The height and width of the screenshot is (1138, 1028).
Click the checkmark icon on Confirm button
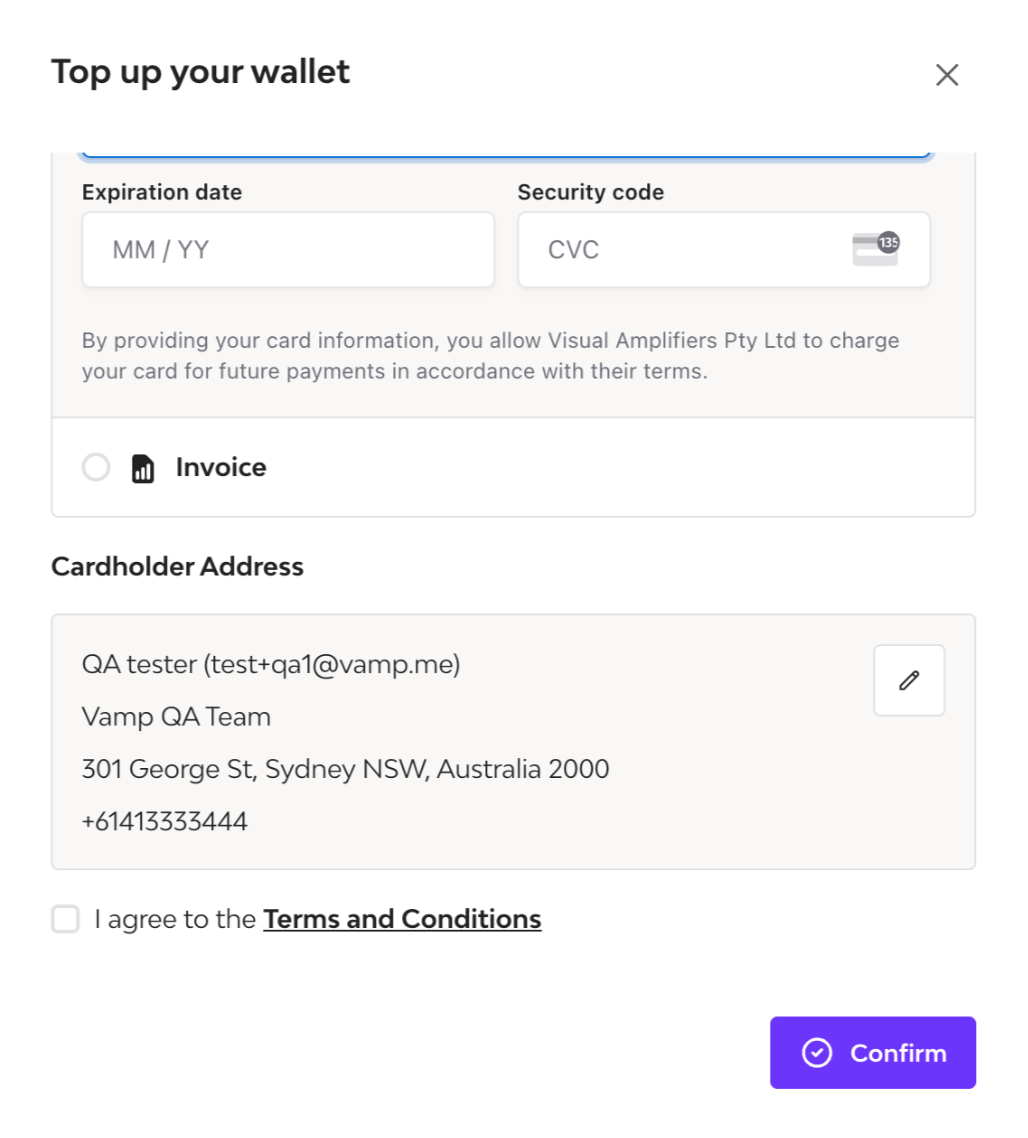(817, 1053)
